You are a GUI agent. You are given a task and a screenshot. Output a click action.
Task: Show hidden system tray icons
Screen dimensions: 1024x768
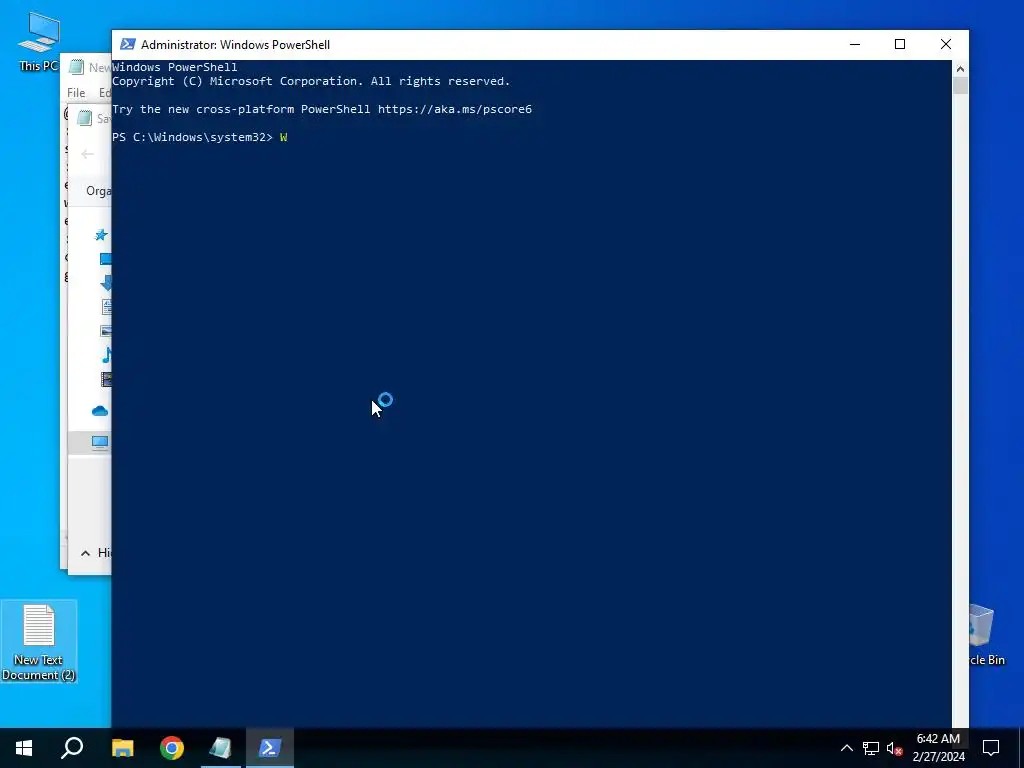pyautogui.click(x=846, y=748)
